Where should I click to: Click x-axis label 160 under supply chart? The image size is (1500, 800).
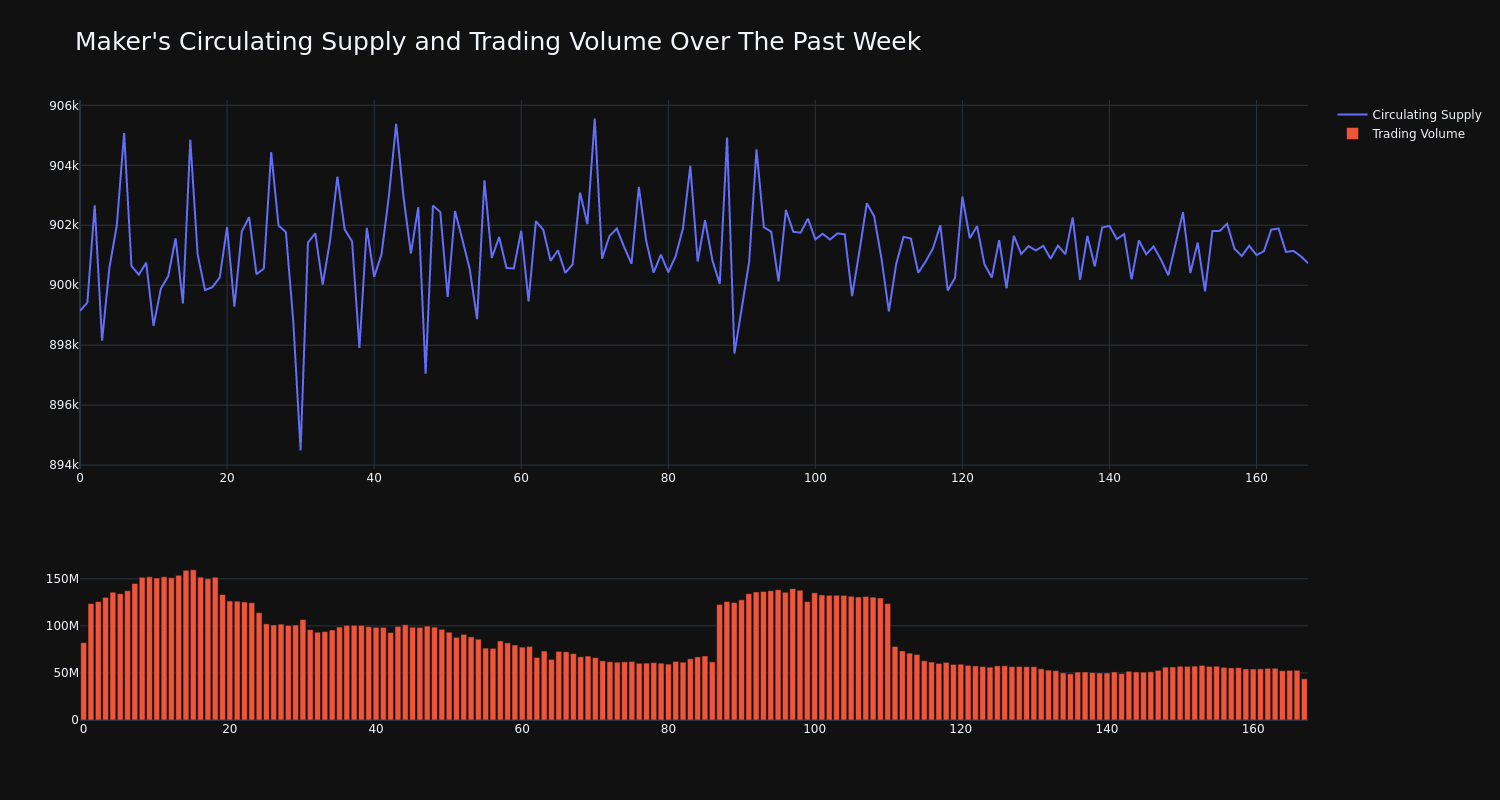(1256, 478)
